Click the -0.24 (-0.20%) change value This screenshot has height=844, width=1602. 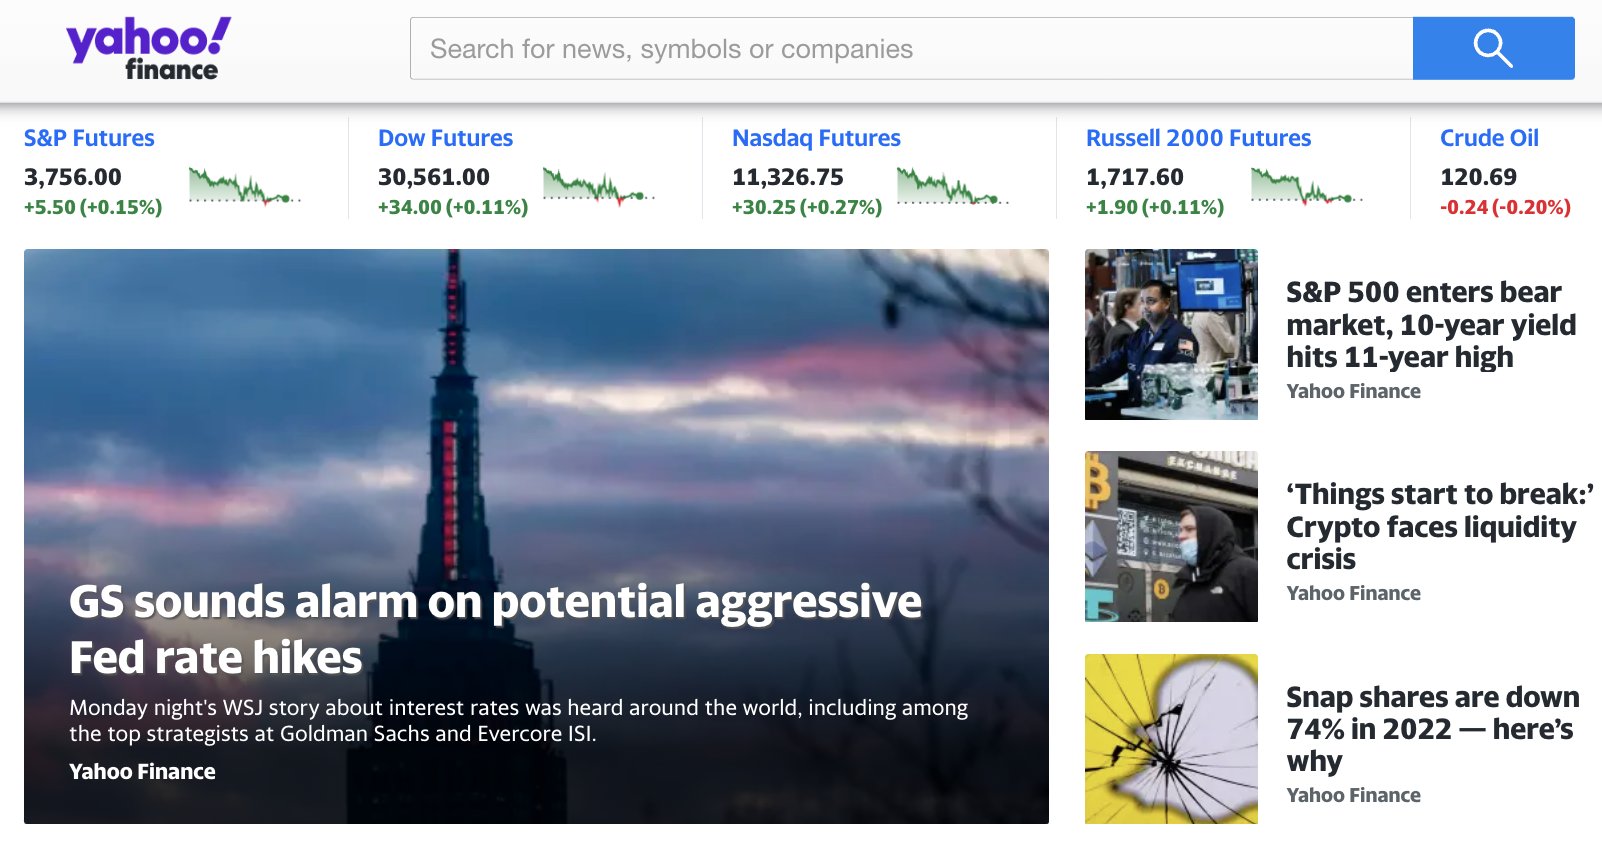coord(1505,207)
